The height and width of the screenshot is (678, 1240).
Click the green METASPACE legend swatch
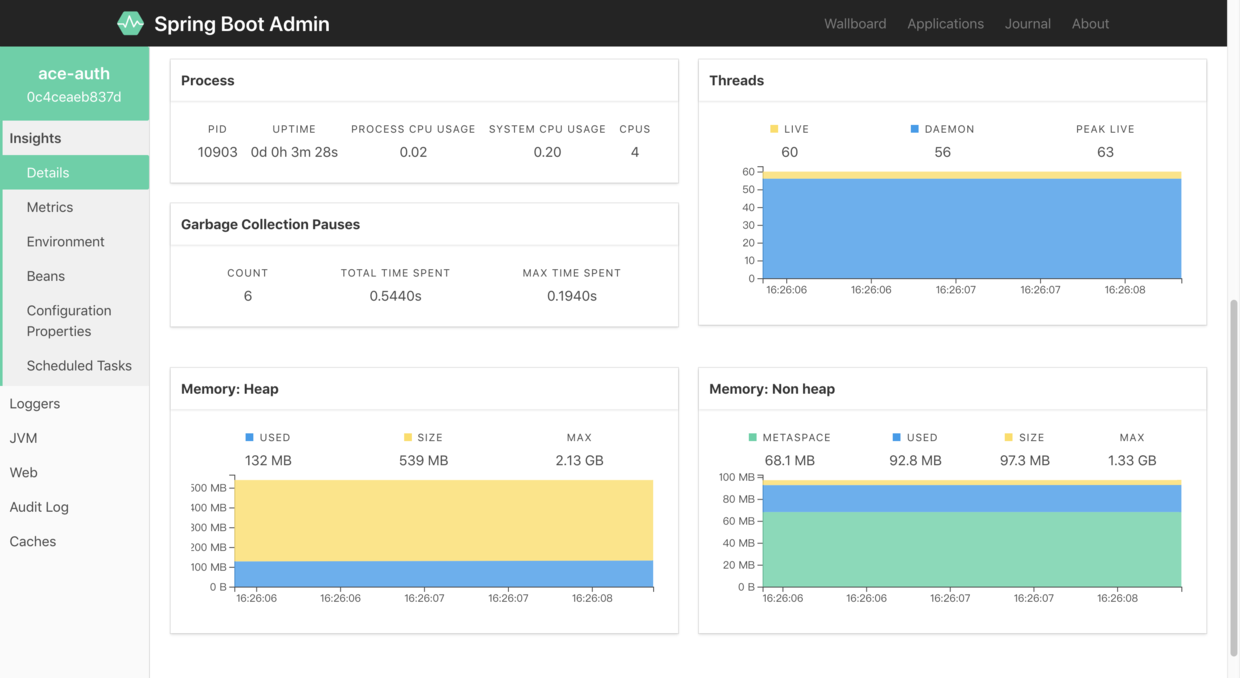(x=752, y=437)
